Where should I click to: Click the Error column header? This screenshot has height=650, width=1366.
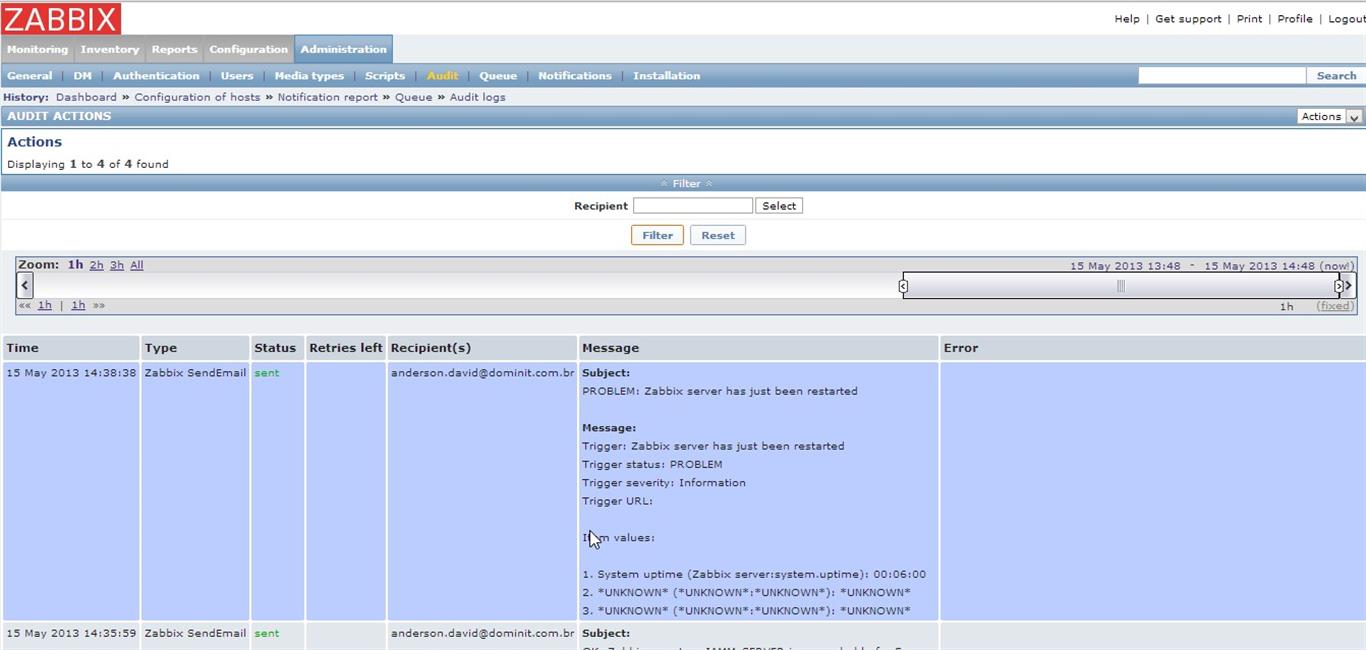1153,348
